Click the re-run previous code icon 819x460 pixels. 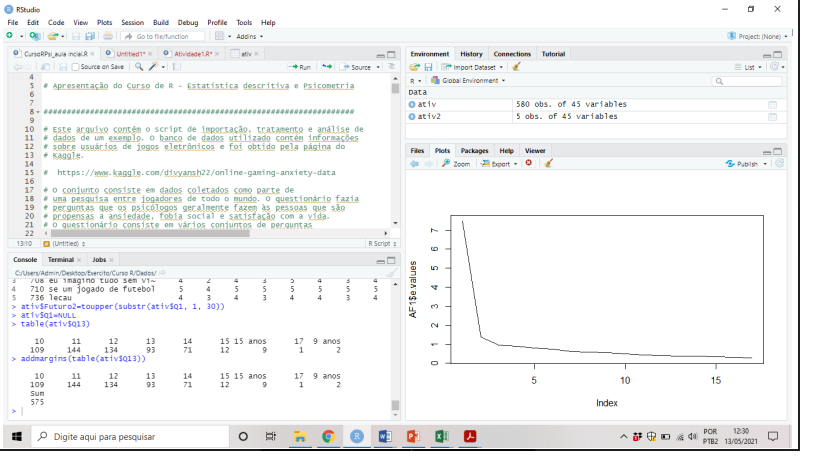[327, 67]
